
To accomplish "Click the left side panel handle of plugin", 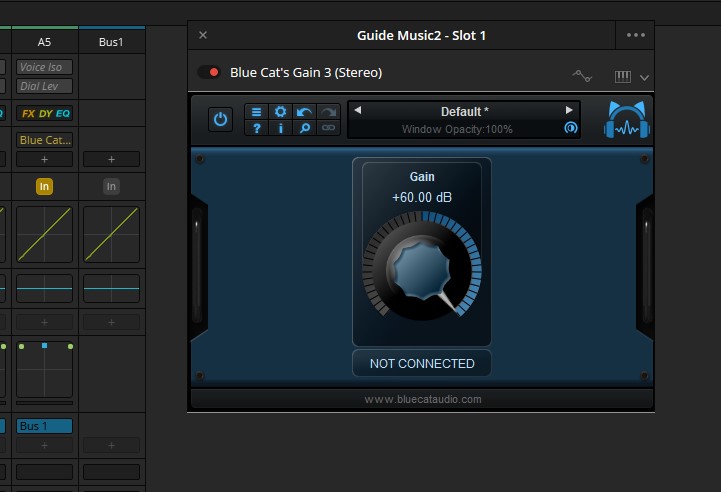I will 198,268.
